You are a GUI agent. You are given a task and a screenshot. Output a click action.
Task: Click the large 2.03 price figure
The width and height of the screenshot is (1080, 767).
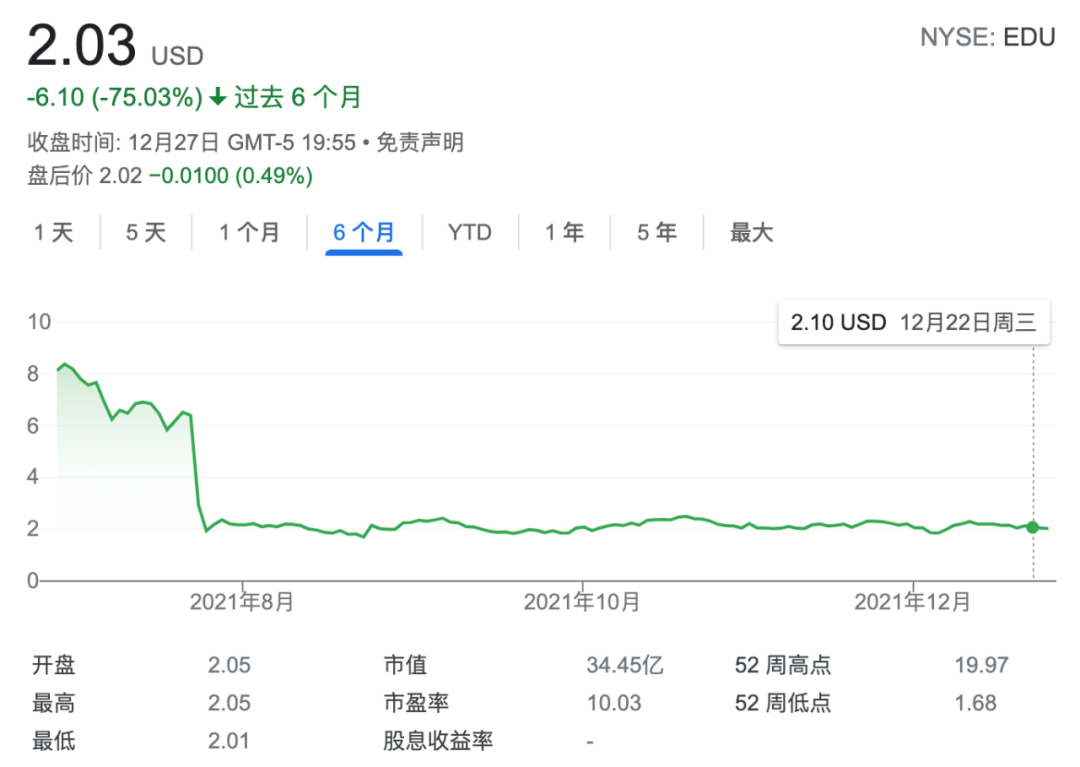81,46
